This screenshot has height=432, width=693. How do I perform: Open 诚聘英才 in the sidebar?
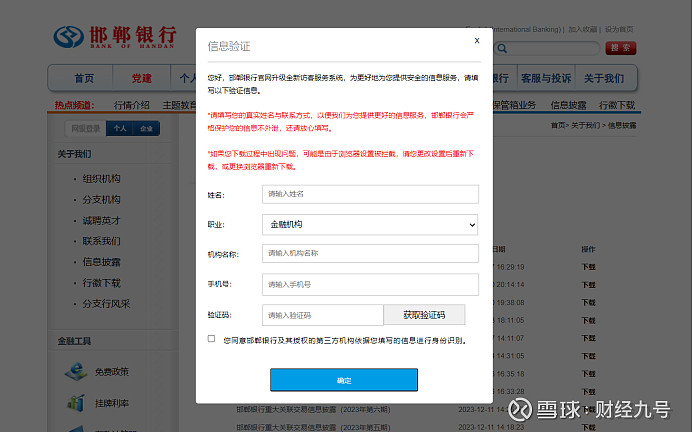(x=101, y=220)
